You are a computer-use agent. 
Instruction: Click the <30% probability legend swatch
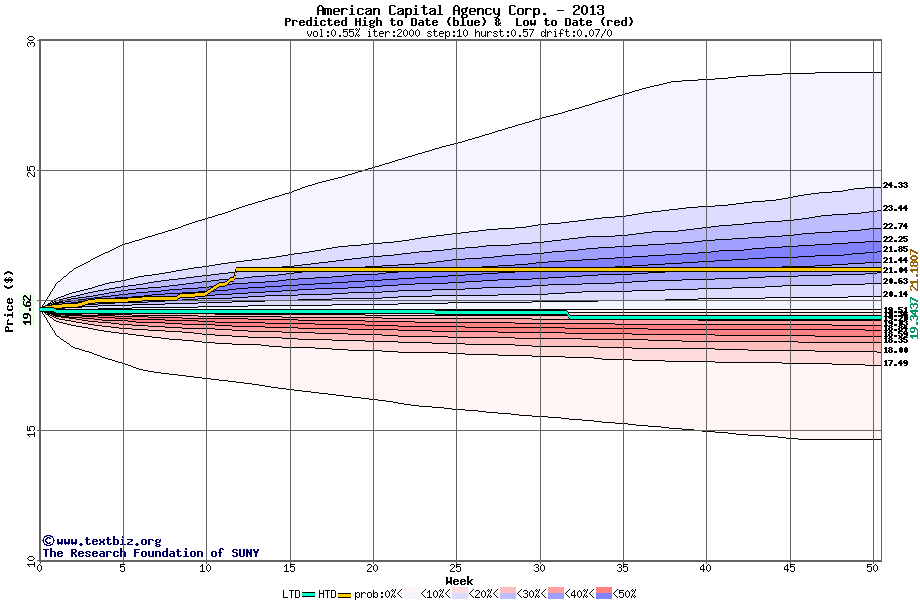507,594
